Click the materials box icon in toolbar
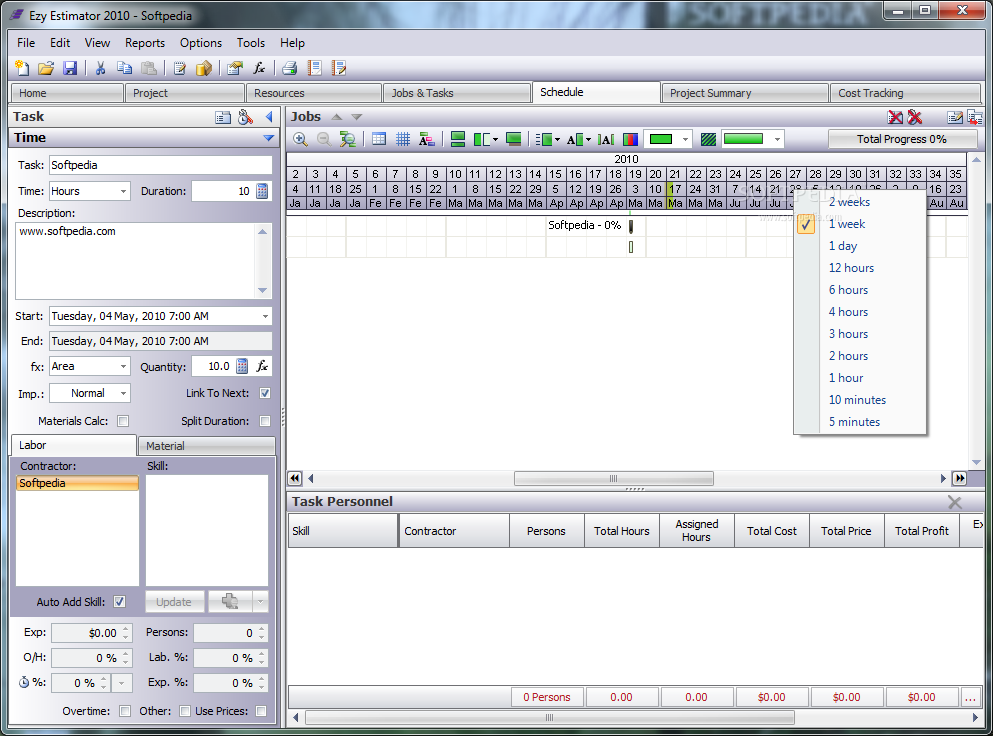The height and width of the screenshot is (736, 993). coord(204,68)
